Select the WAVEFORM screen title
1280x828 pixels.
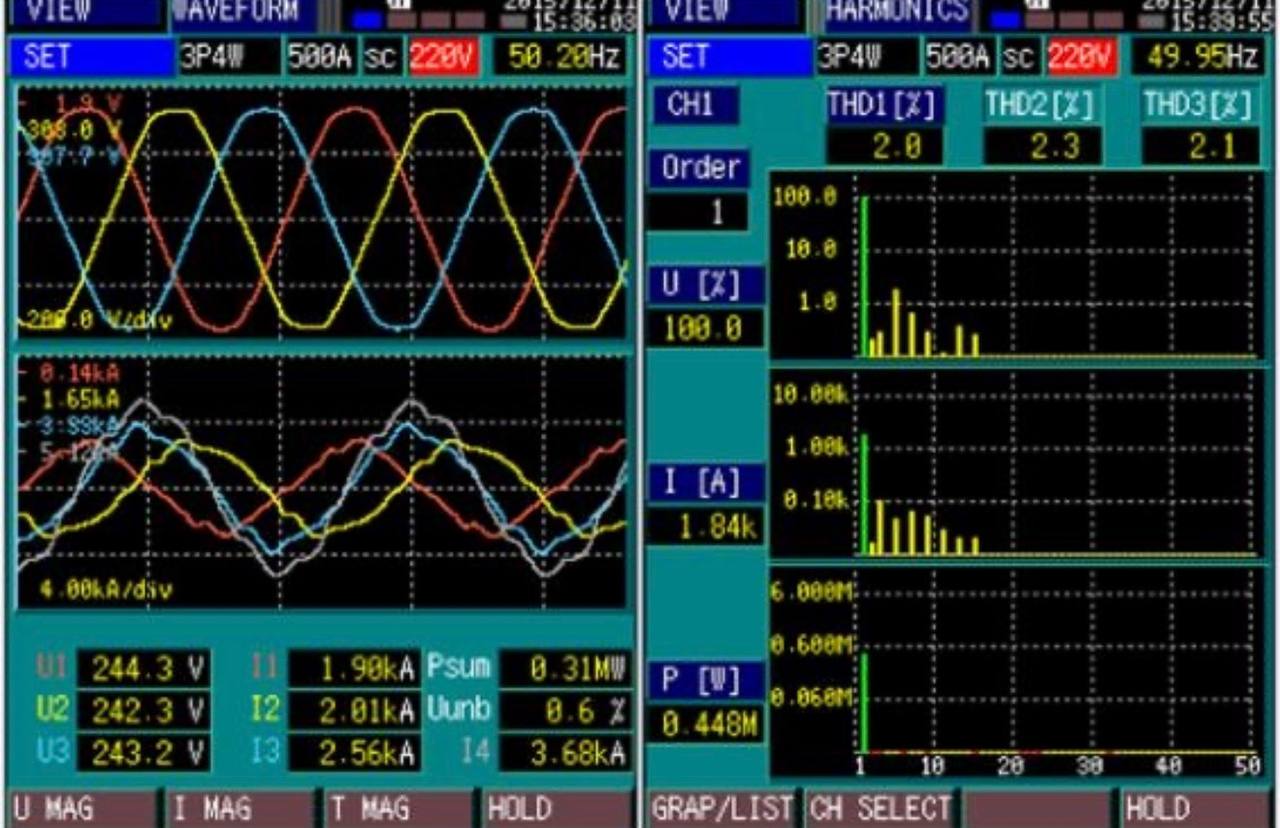(x=244, y=14)
